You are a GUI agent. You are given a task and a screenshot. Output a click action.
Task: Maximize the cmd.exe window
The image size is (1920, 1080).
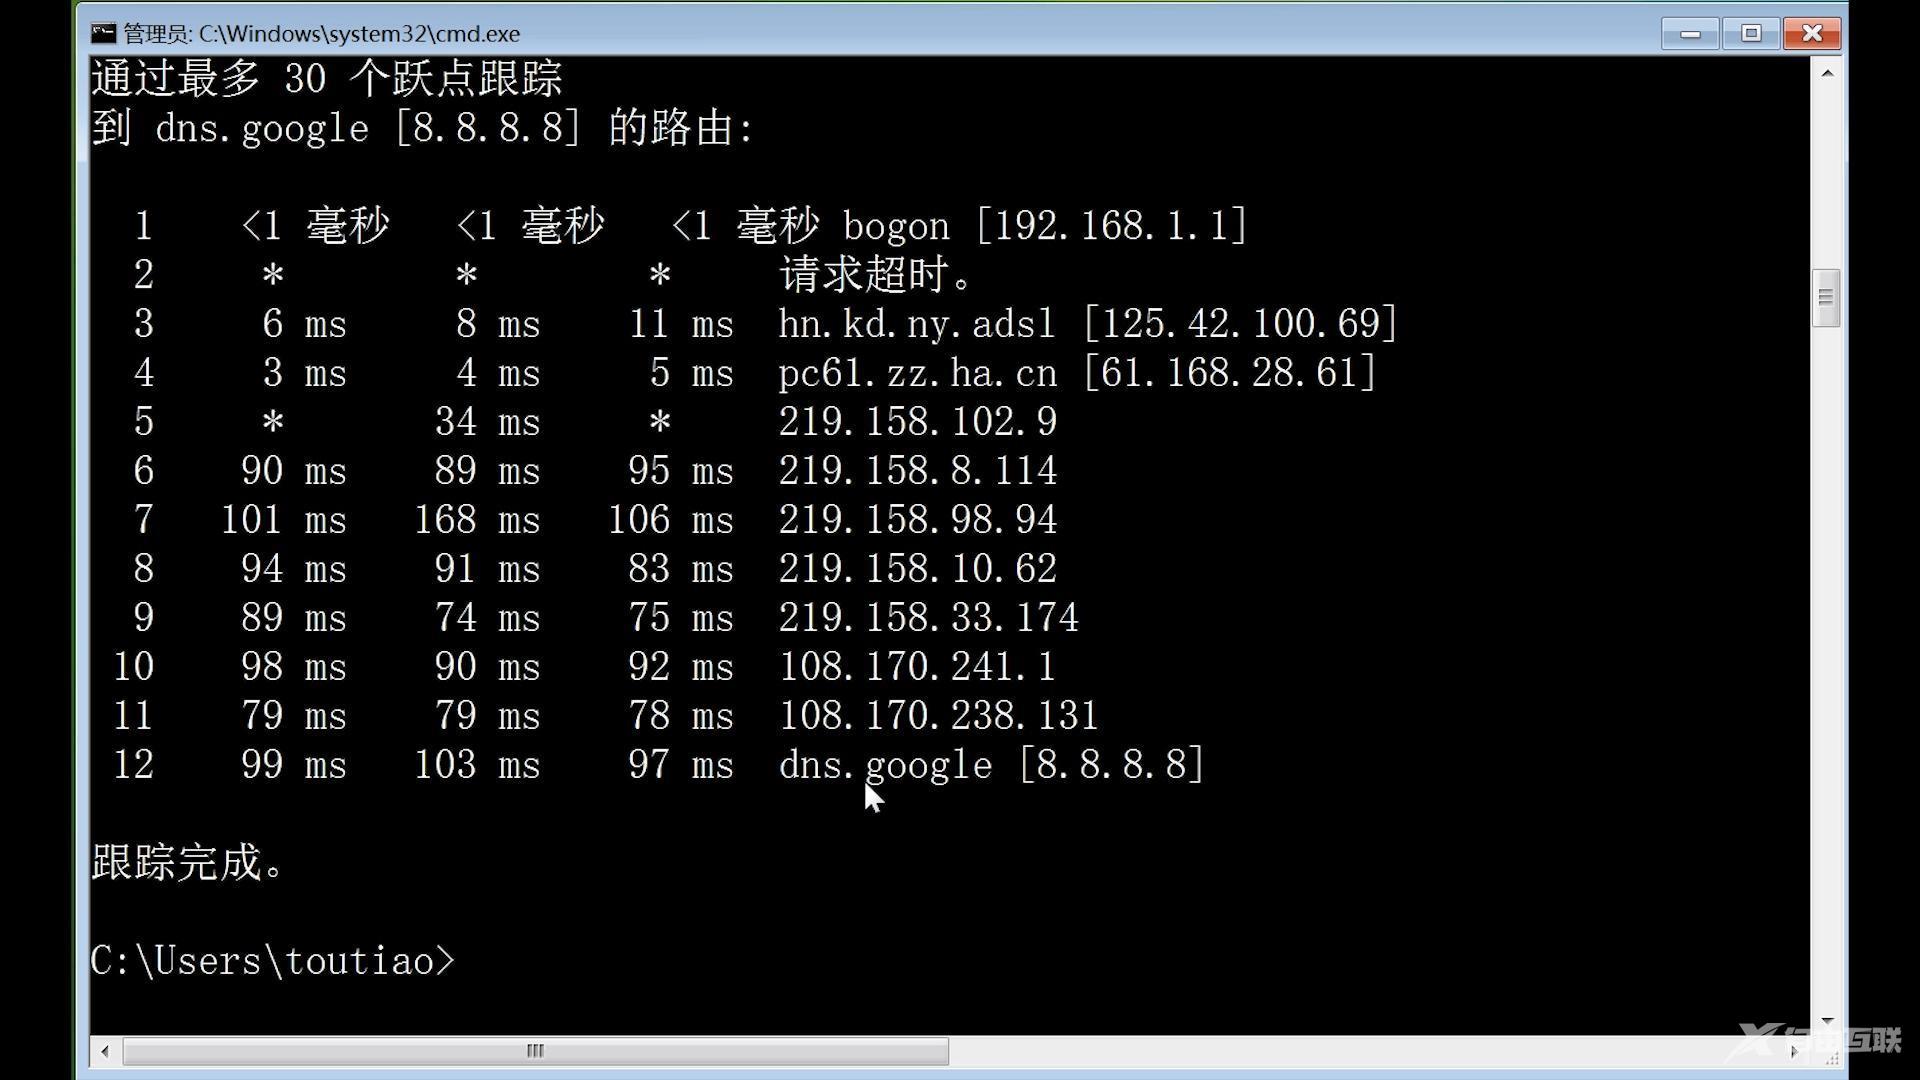(1751, 33)
